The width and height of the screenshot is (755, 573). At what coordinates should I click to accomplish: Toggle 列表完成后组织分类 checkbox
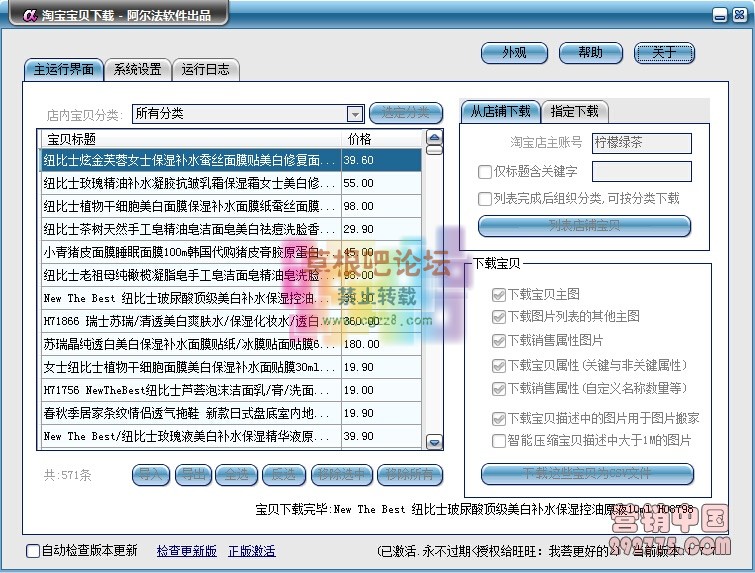[484, 198]
